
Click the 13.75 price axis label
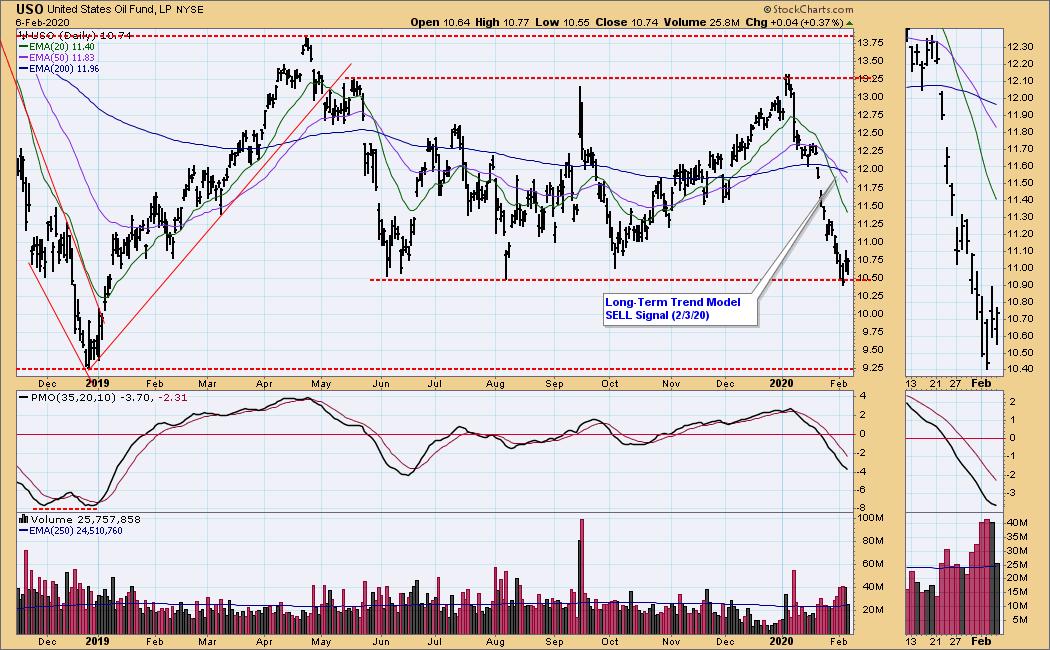tap(871, 43)
